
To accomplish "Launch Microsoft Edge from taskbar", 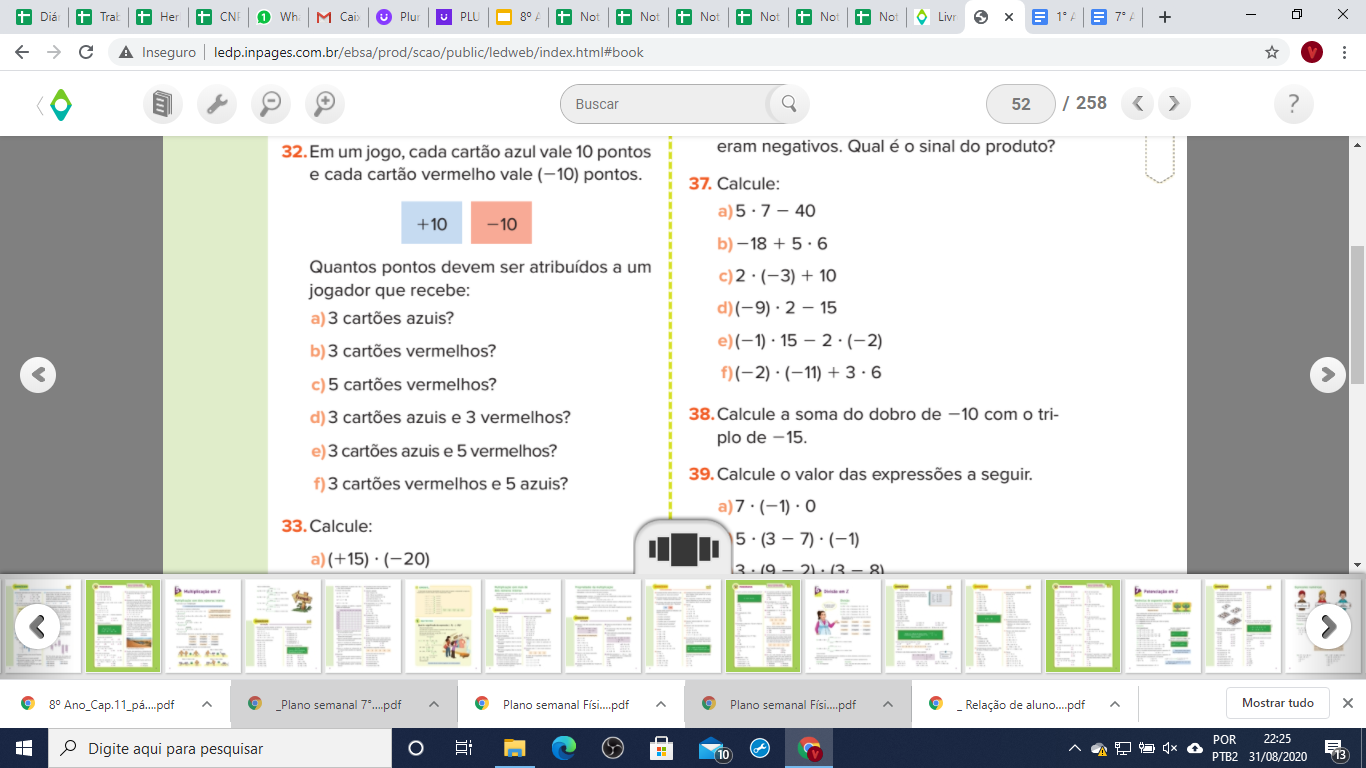I will pos(563,748).
